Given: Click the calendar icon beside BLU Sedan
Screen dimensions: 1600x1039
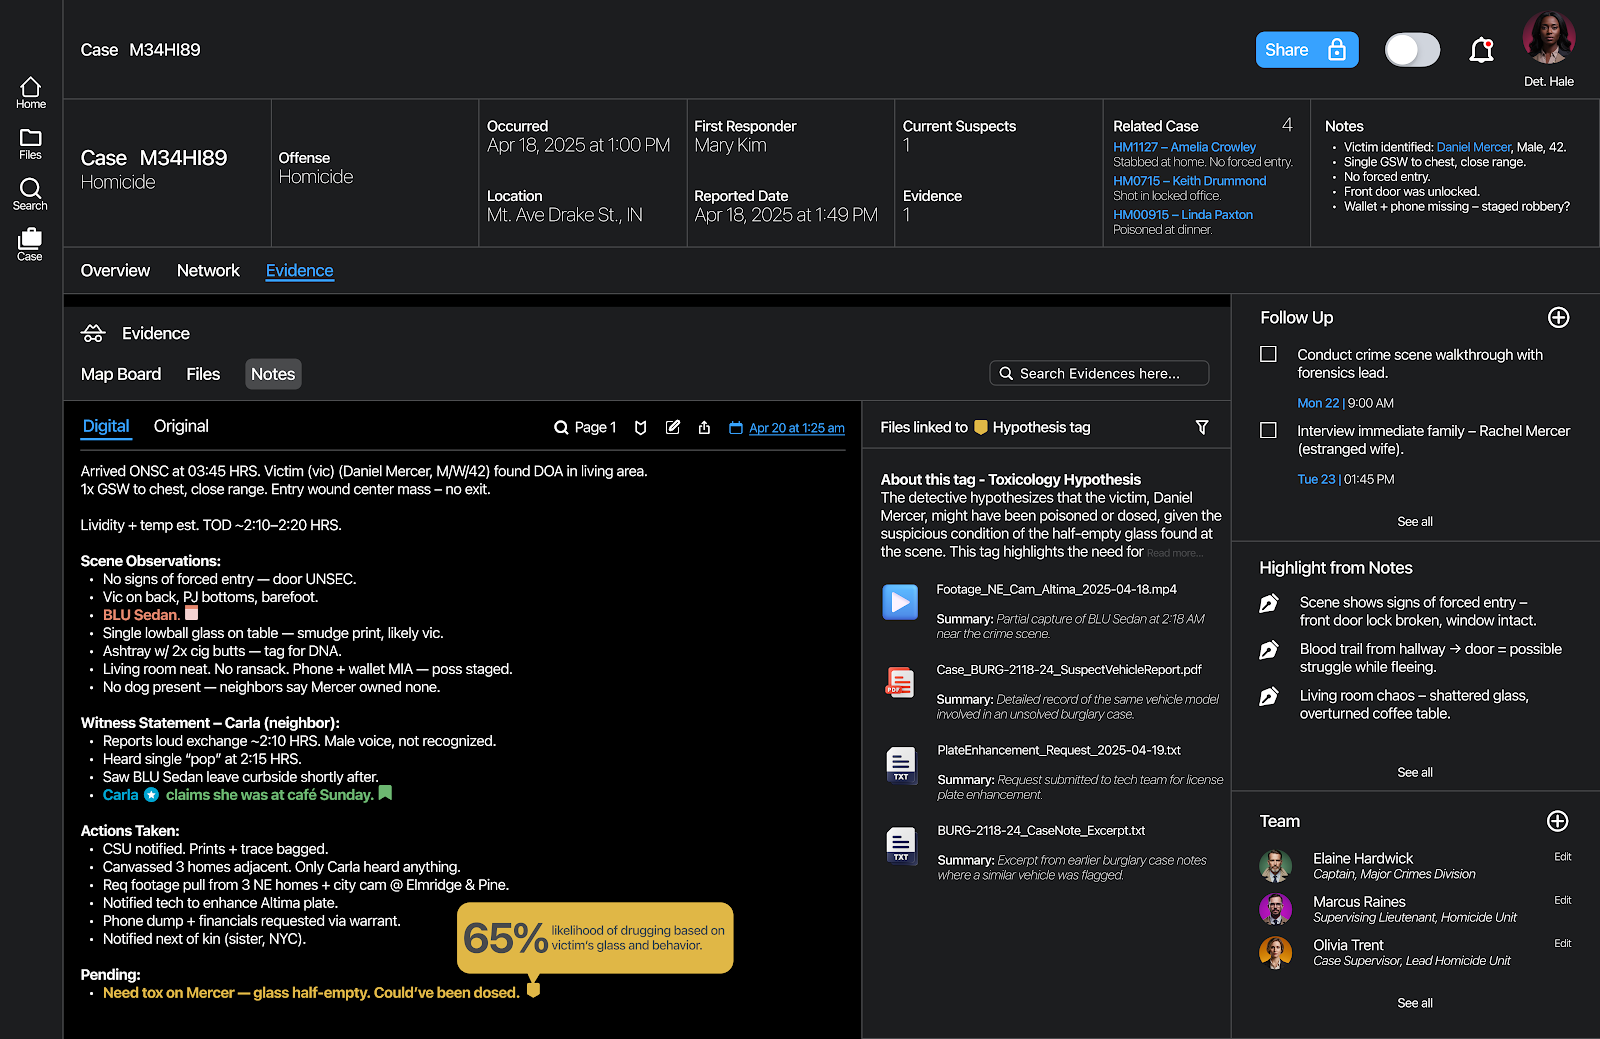Looking at the screenshot, I should coord(192,613).
